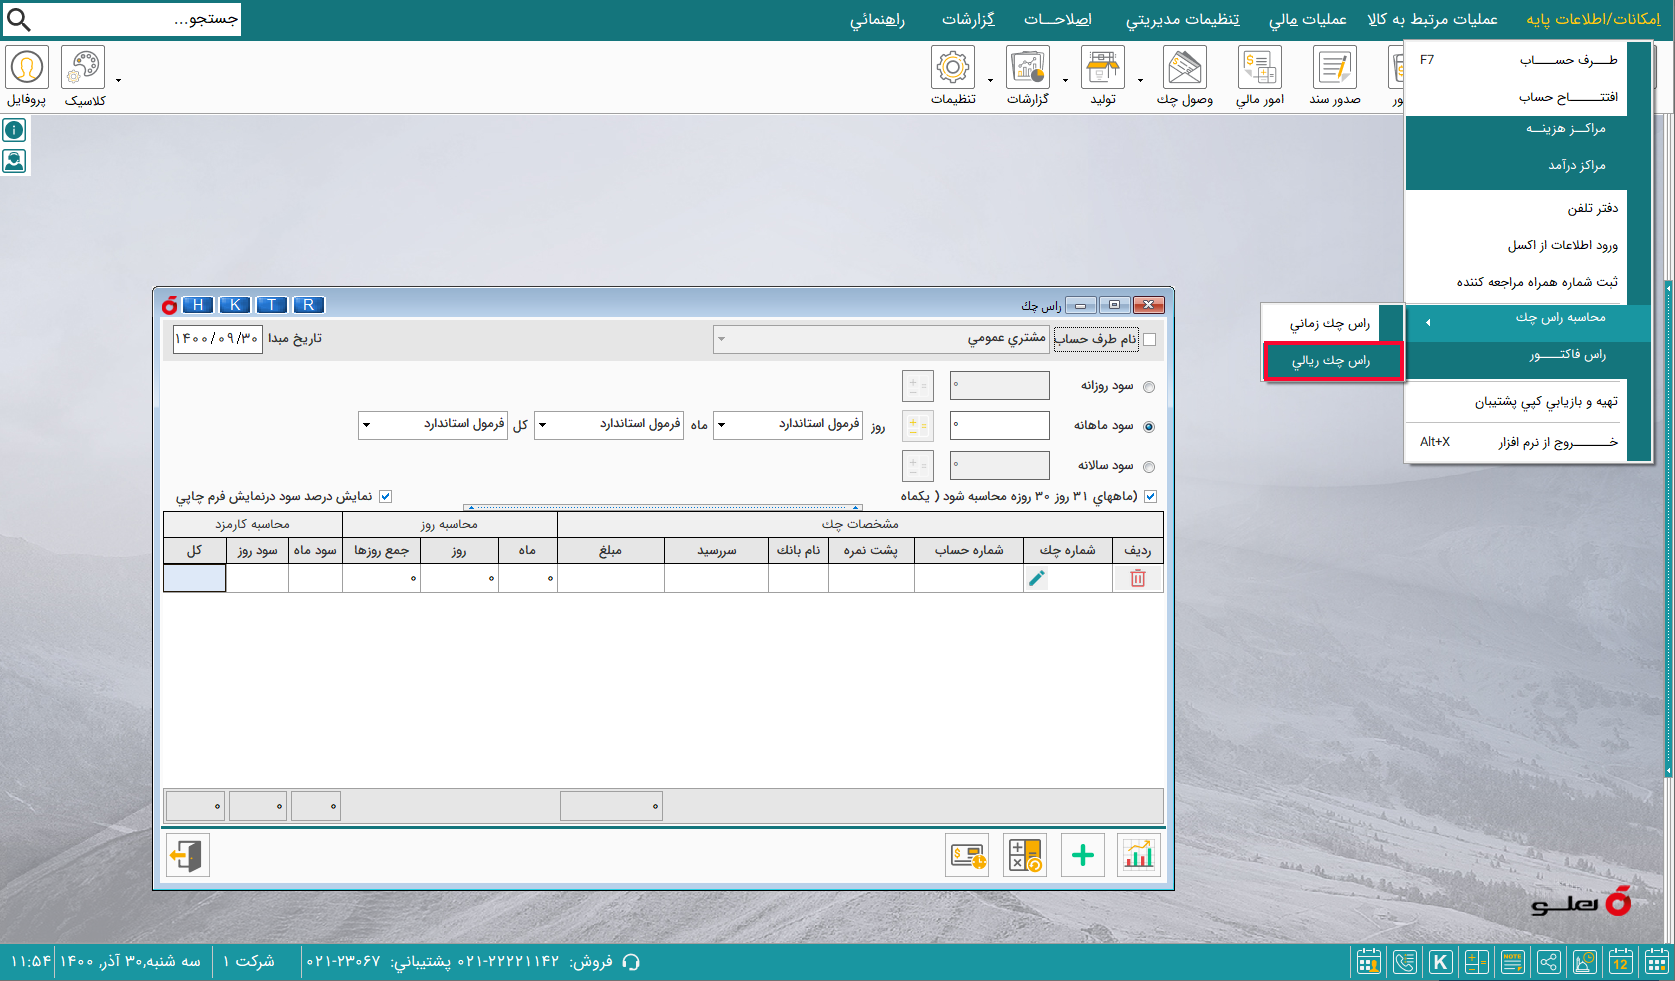The width and height of the screenshot is (1675, 981).
Task: Toggle the 31-day months as 30 checkbox
Action: (1150, 496)
